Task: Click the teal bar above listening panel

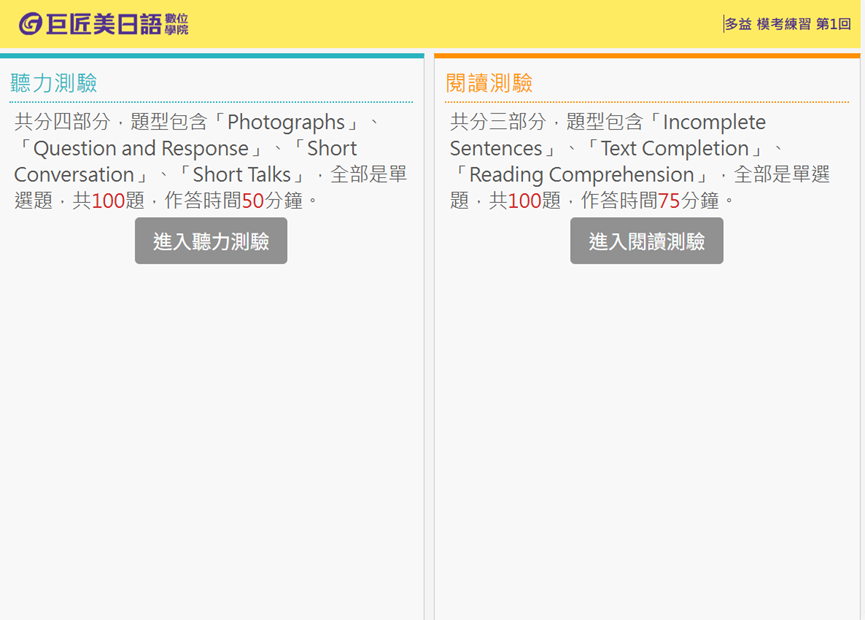Action: coord(212,55)
